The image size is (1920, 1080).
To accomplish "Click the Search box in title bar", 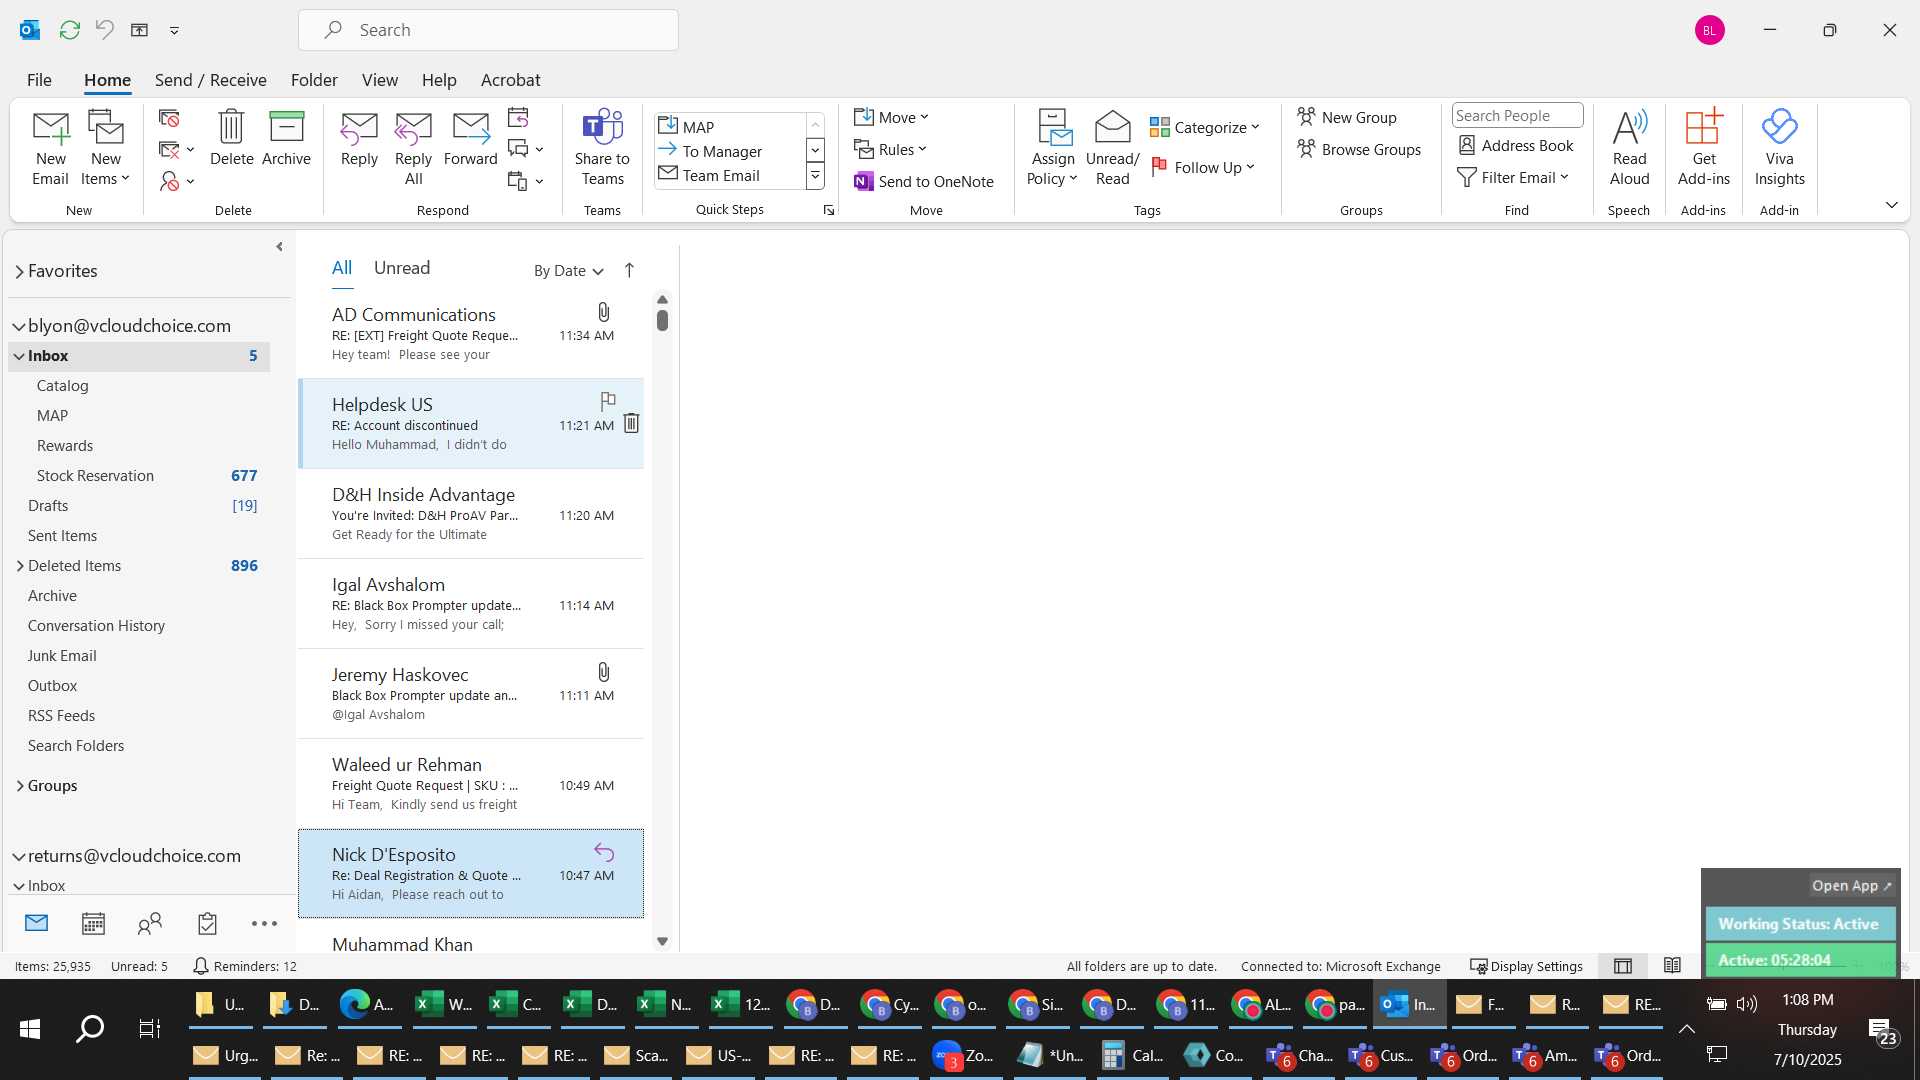I will 488,30.
